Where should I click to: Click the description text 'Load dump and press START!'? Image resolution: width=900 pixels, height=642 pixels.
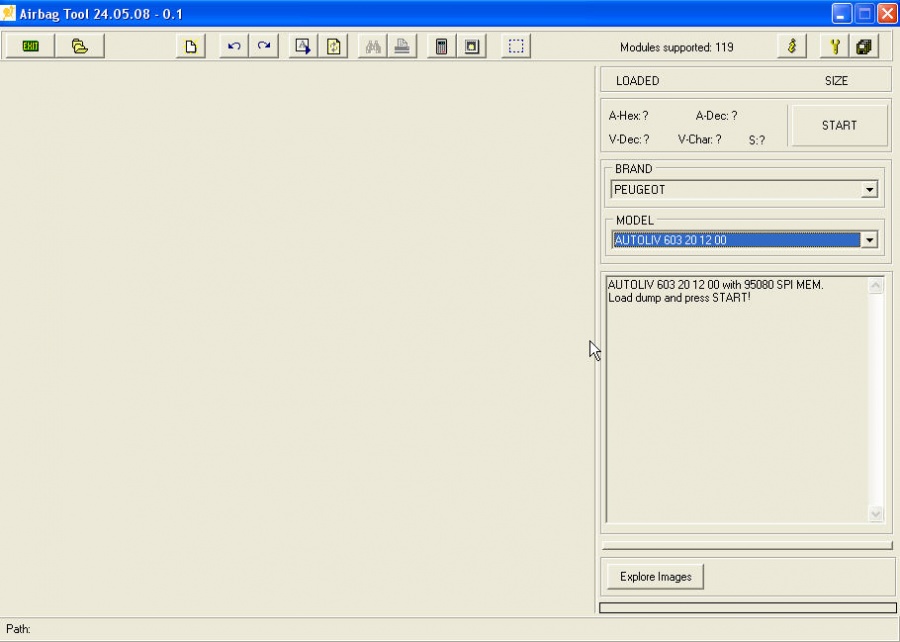[679, 298]
